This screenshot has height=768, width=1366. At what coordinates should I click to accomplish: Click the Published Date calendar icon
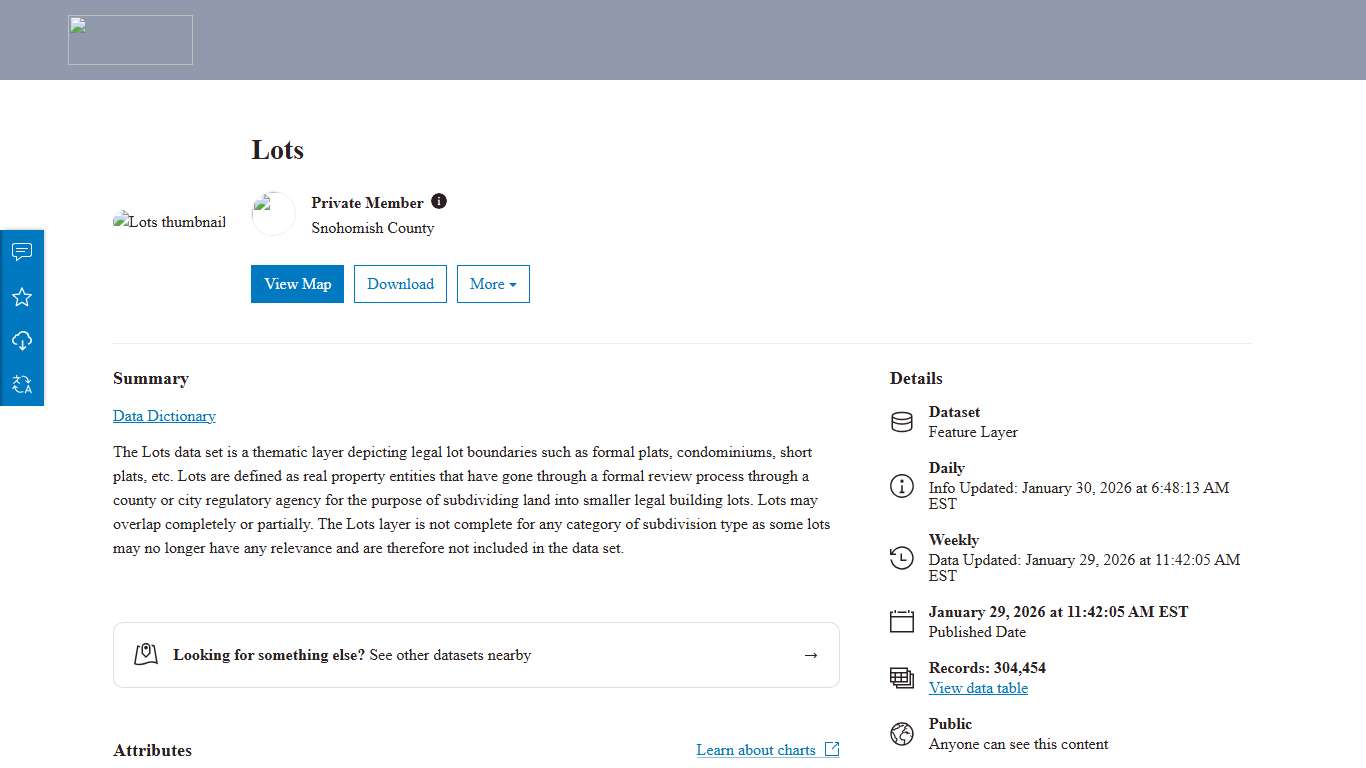click(901, 620)
